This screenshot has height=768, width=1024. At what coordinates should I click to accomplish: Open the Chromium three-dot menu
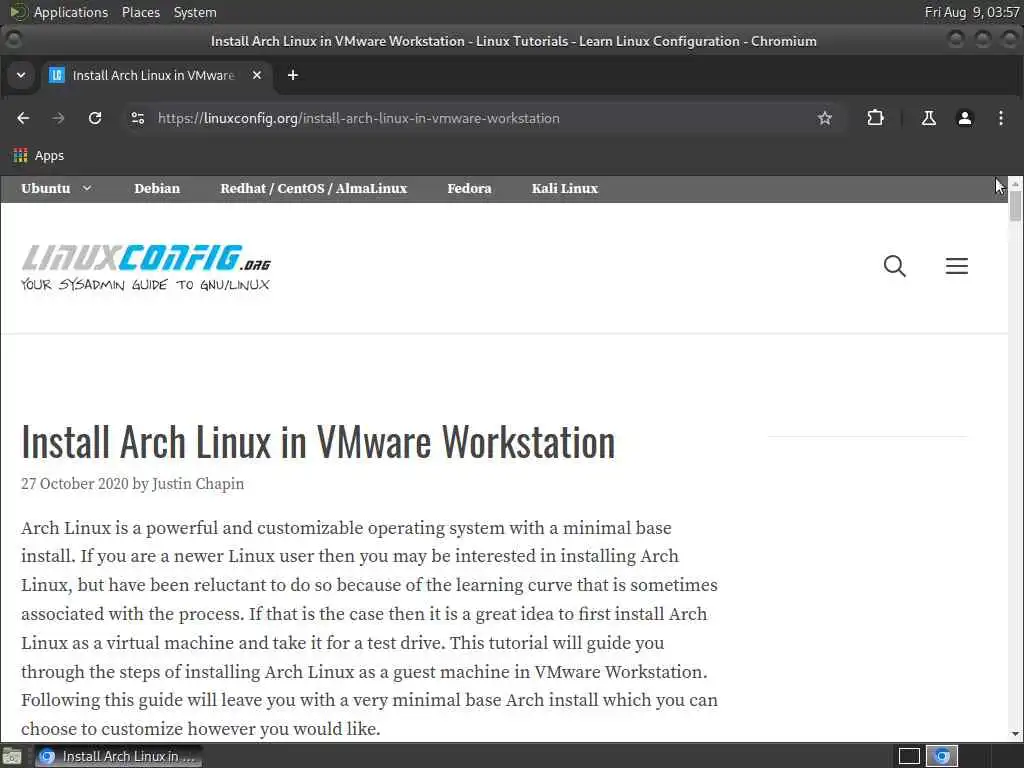pos(1000,118)
